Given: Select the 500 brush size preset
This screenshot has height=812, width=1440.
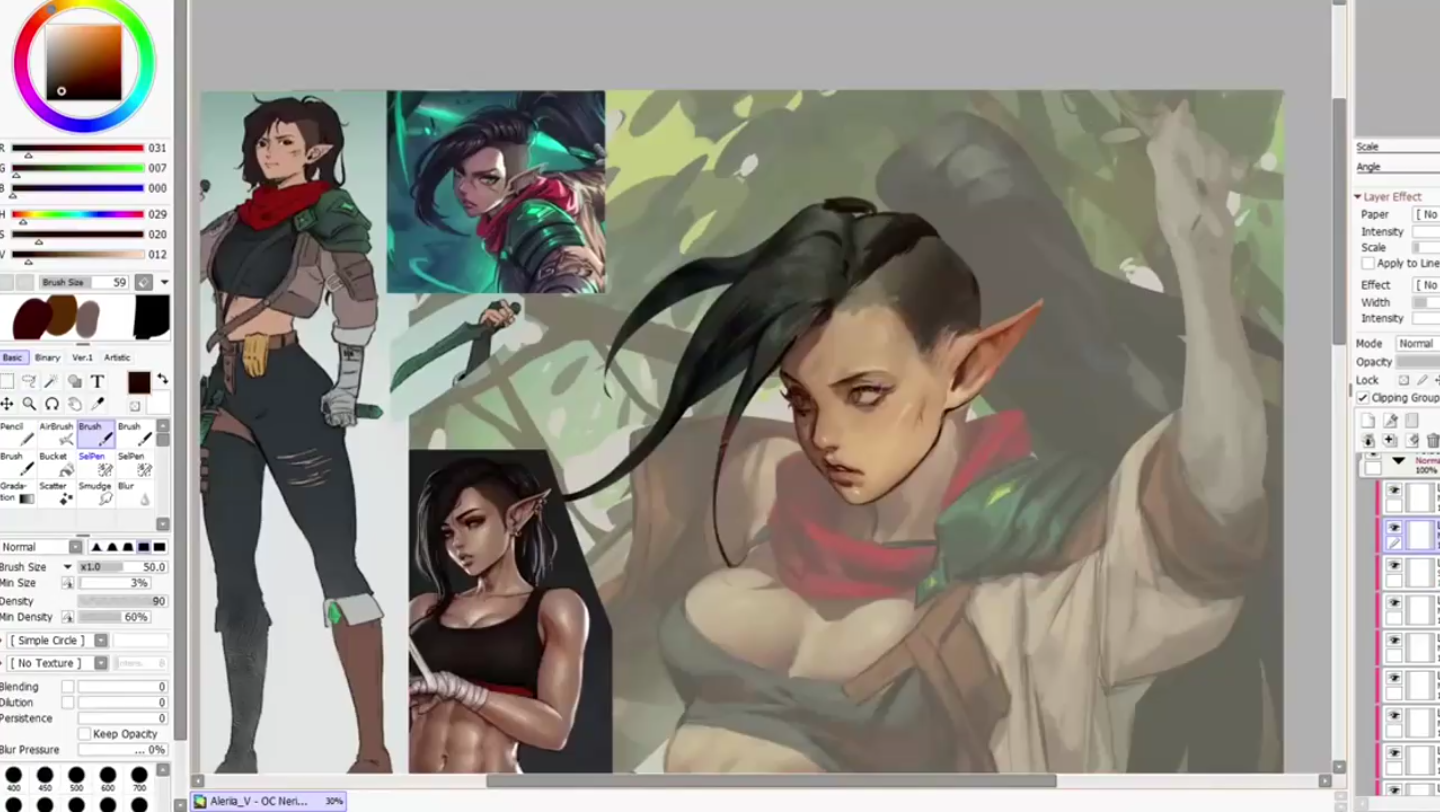Looking at the screenshot, I should (x=76, y=776).
